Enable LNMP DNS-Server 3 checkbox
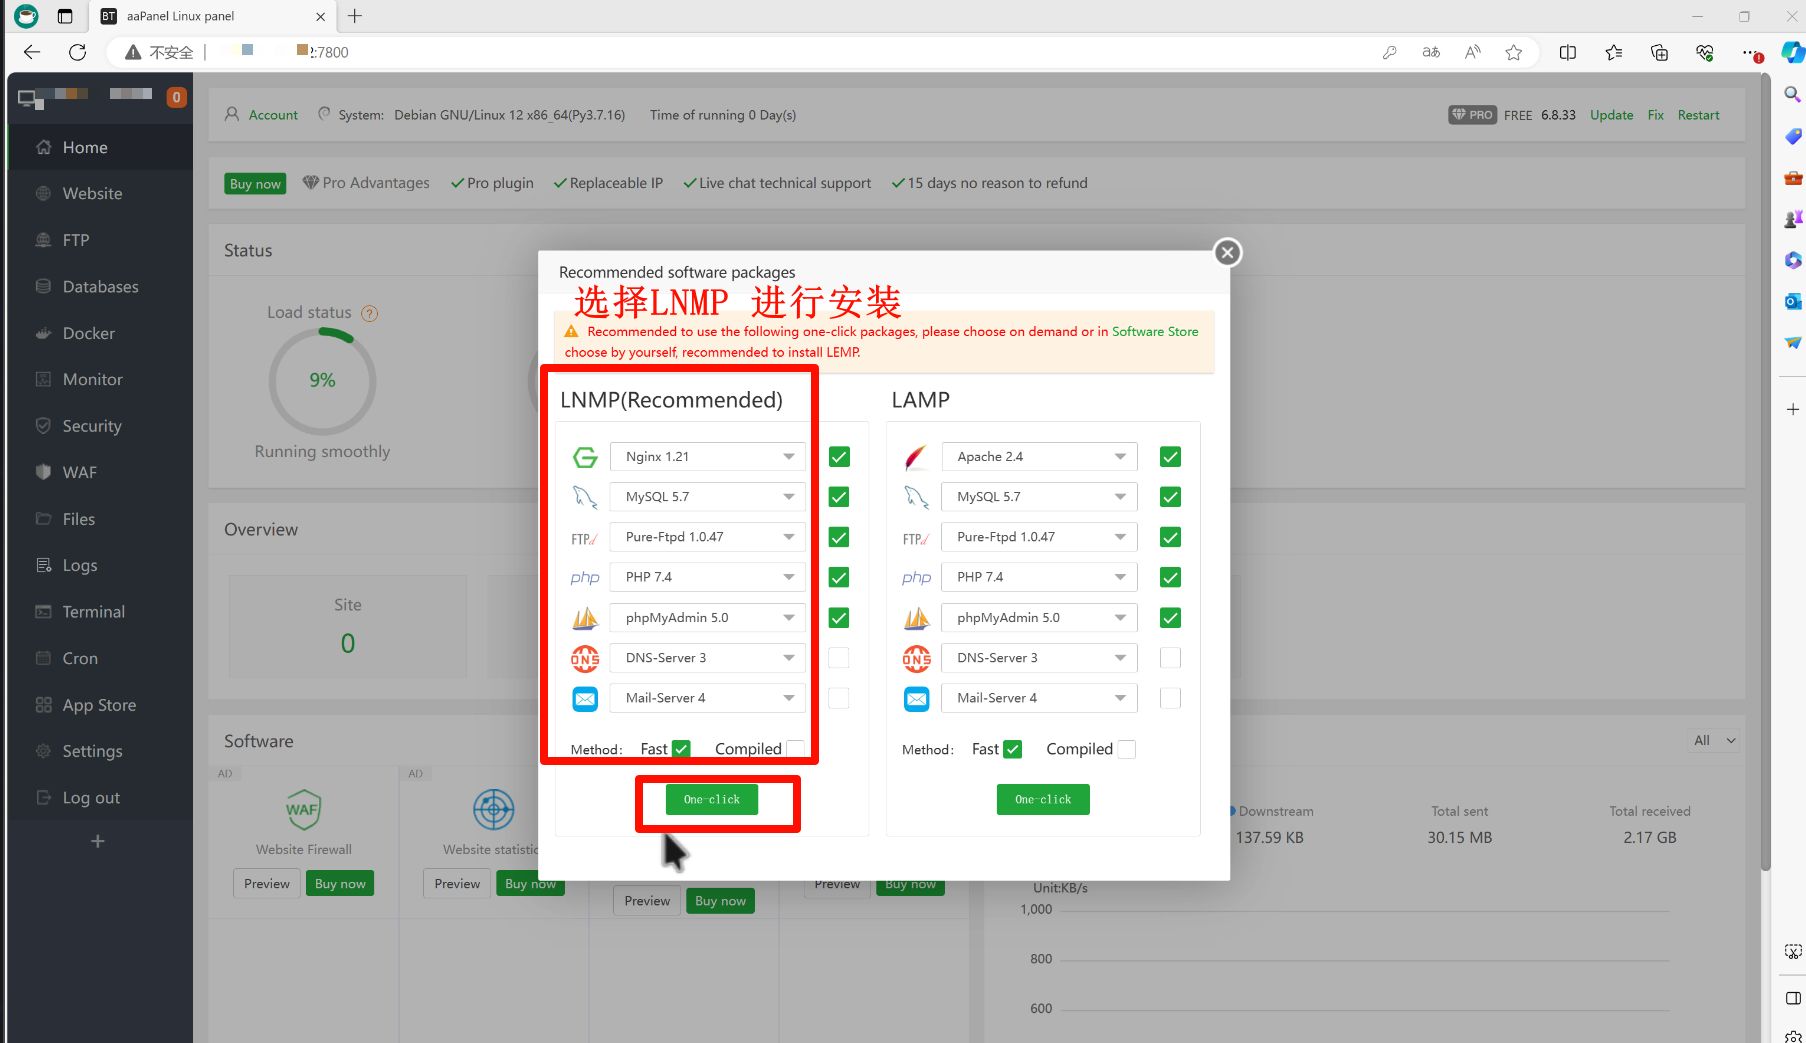 tap(839, 658)
